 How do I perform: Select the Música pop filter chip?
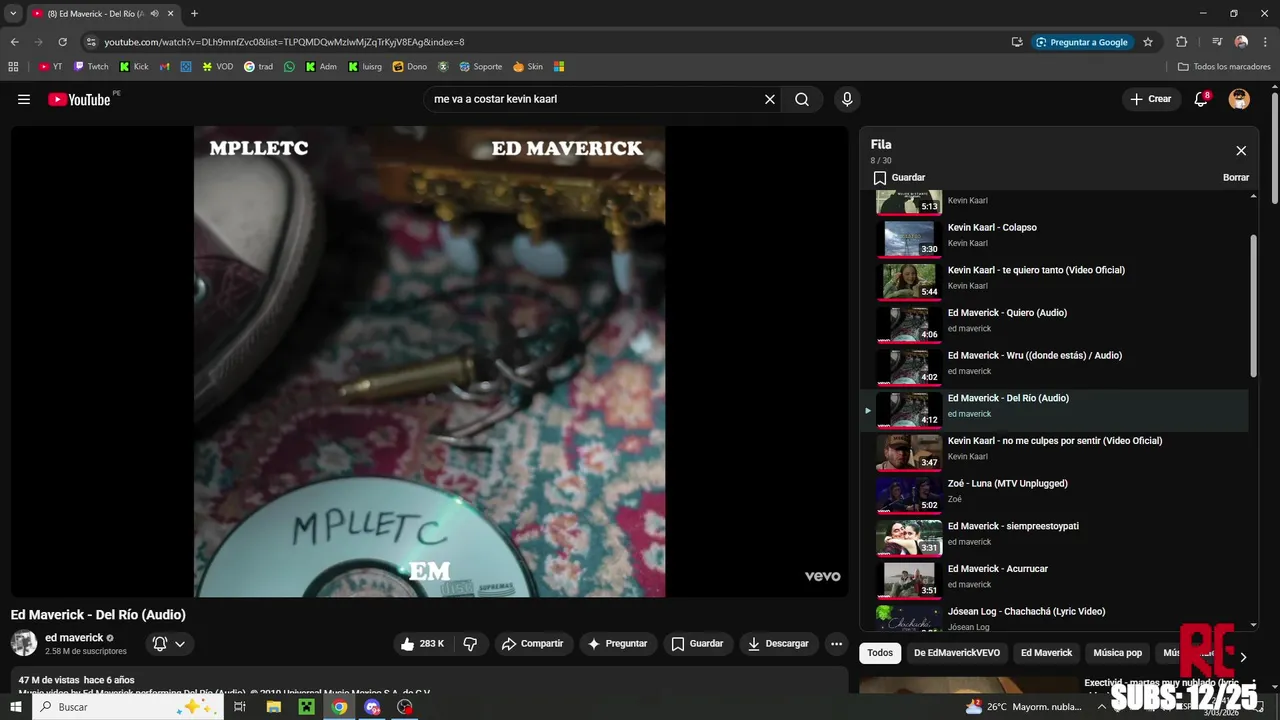(x=1117, y=653)
